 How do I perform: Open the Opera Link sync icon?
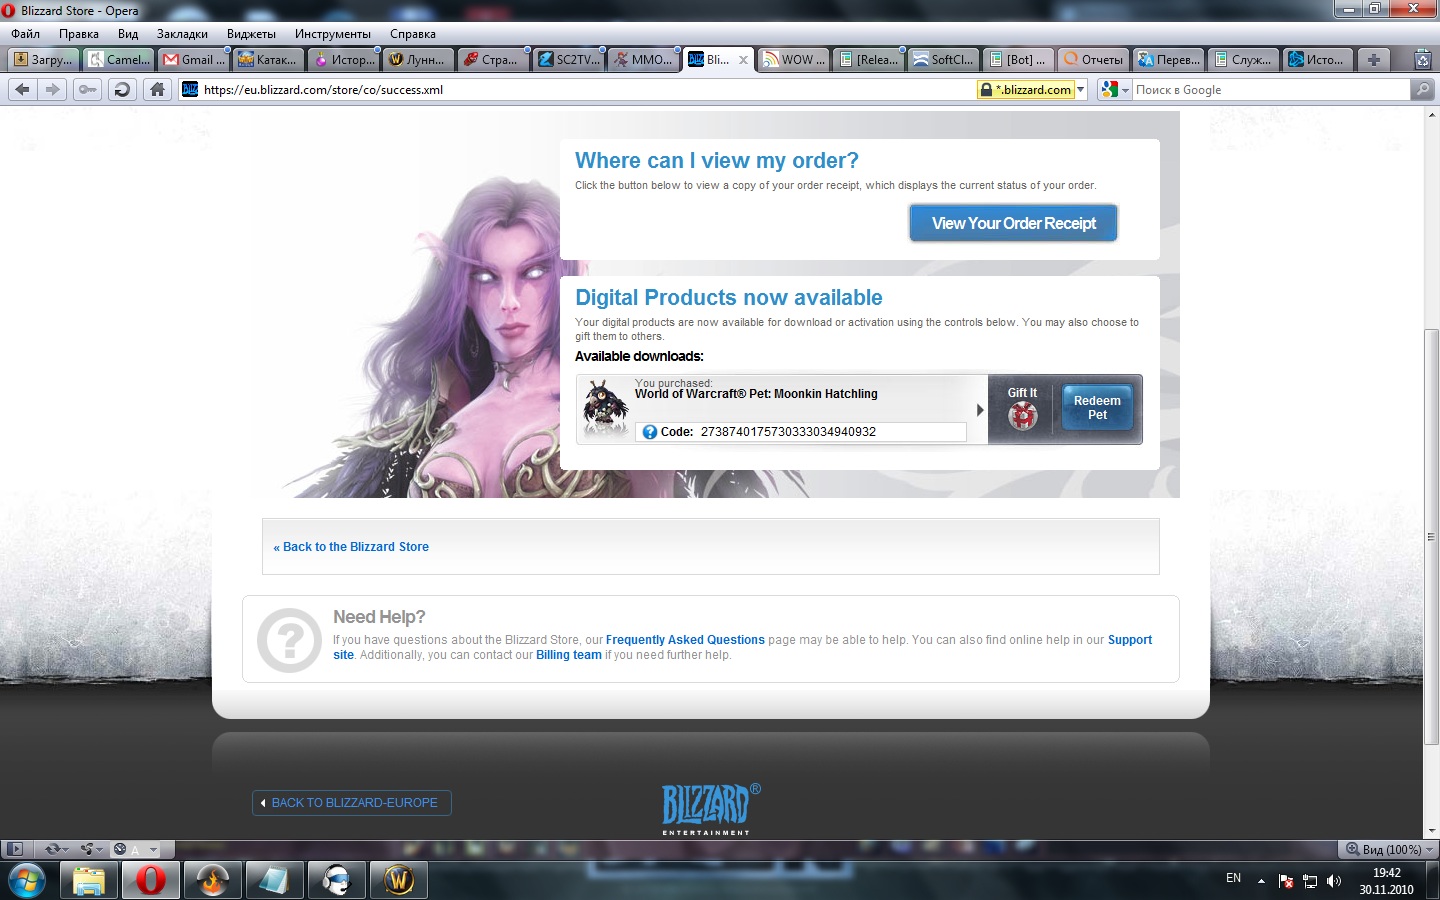pyautogui.click(x=51, y=849)
